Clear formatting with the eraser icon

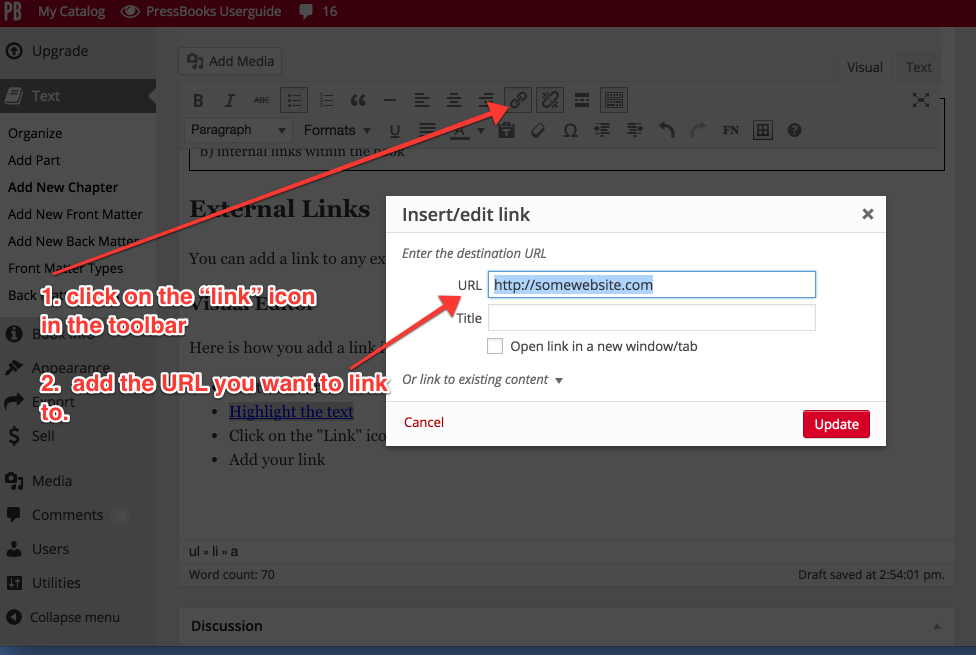(x=538, y=131)
